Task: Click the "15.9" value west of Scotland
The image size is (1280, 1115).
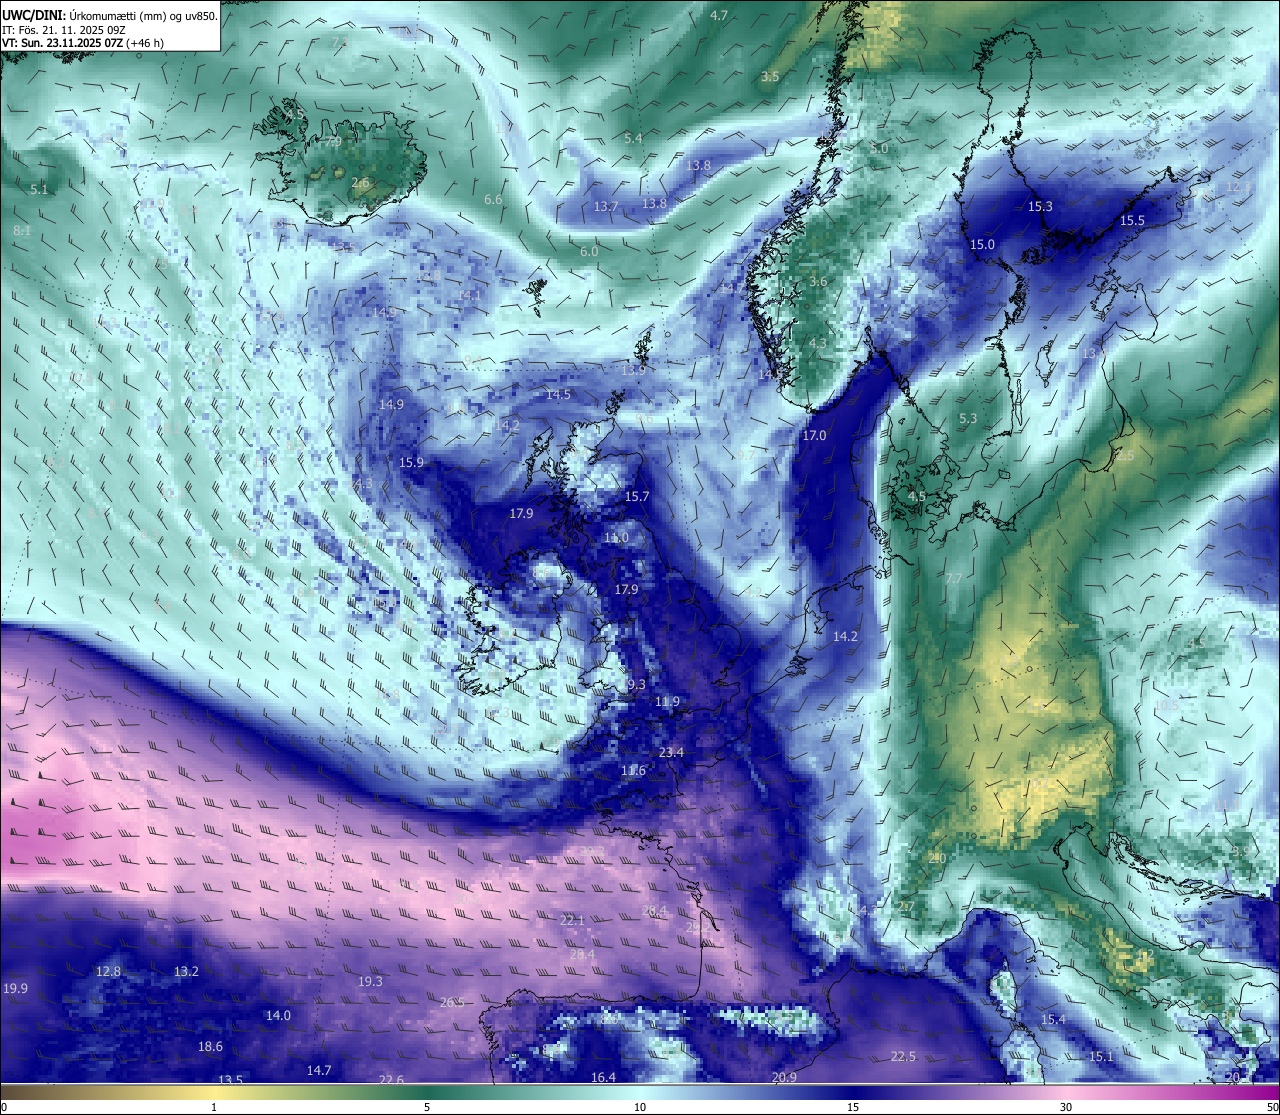Action: [x=411, y=462]
